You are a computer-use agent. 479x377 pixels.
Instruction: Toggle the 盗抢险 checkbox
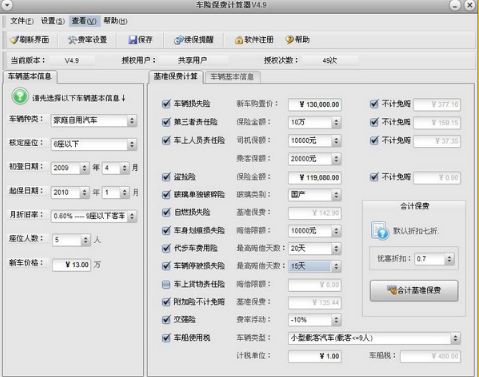(x=166, y=177)
